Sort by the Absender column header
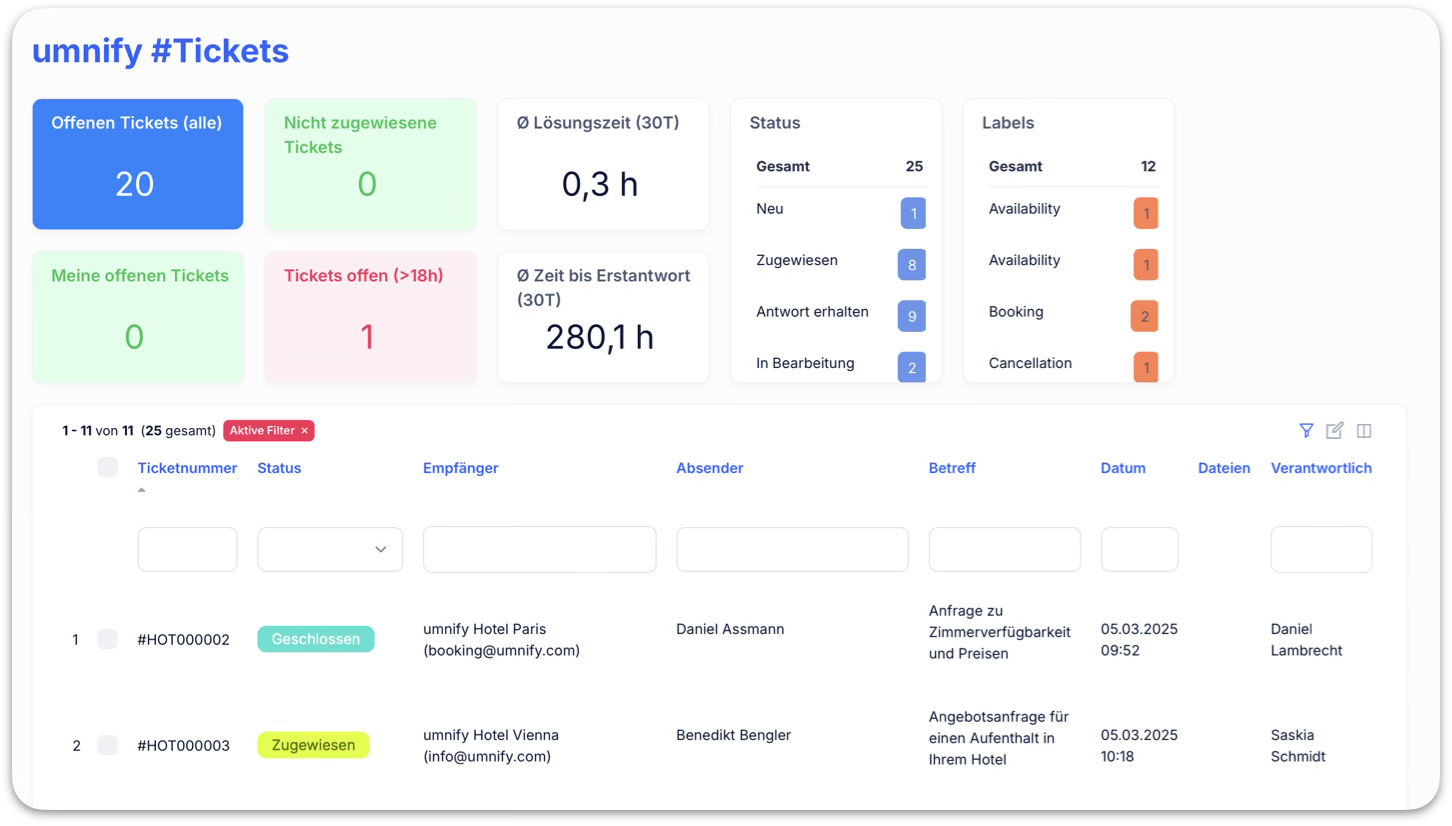 (x=709, y=468)
